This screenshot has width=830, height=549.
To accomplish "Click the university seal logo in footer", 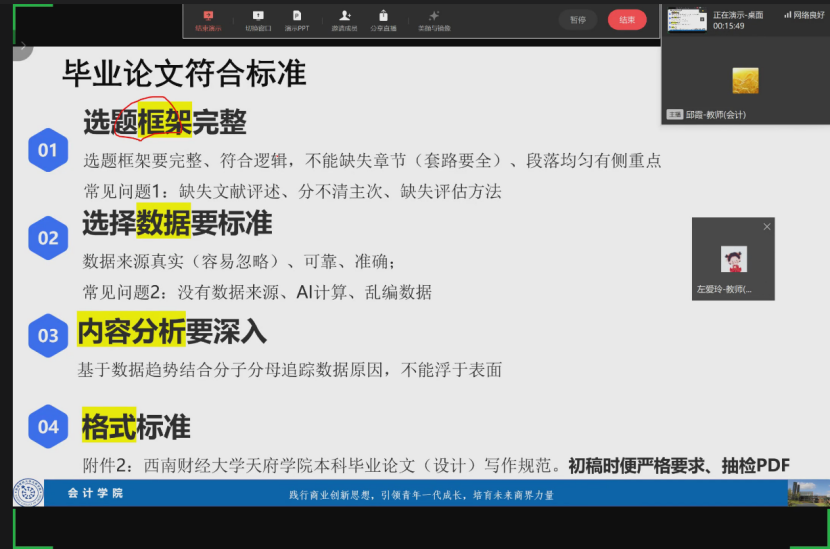I will 28,492.
